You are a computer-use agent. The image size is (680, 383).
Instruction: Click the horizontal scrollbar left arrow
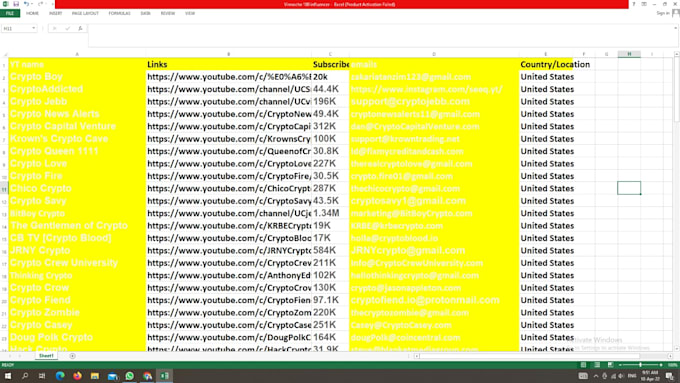coord(417,356)
